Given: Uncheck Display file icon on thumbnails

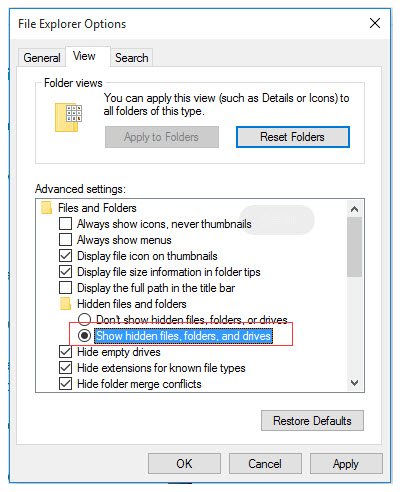Looking at the screenshot, I should [65, 256].
